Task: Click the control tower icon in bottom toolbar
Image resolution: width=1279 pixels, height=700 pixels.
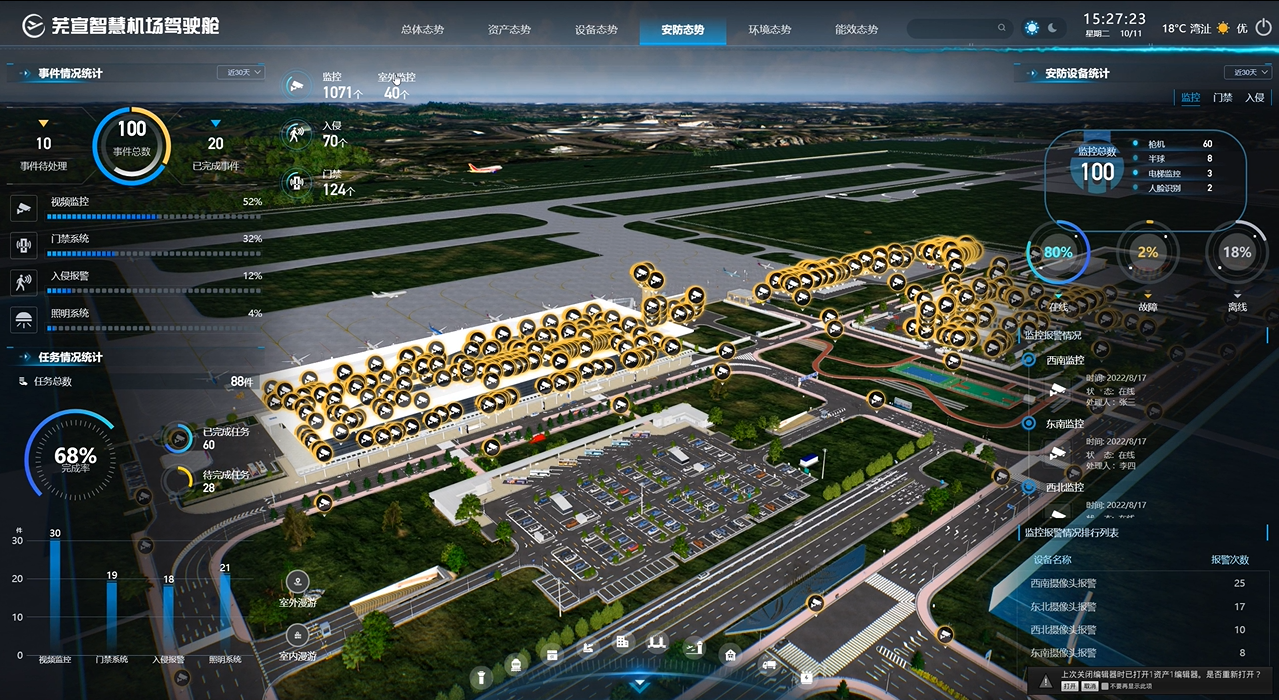Action: click(x=481, y=677)
